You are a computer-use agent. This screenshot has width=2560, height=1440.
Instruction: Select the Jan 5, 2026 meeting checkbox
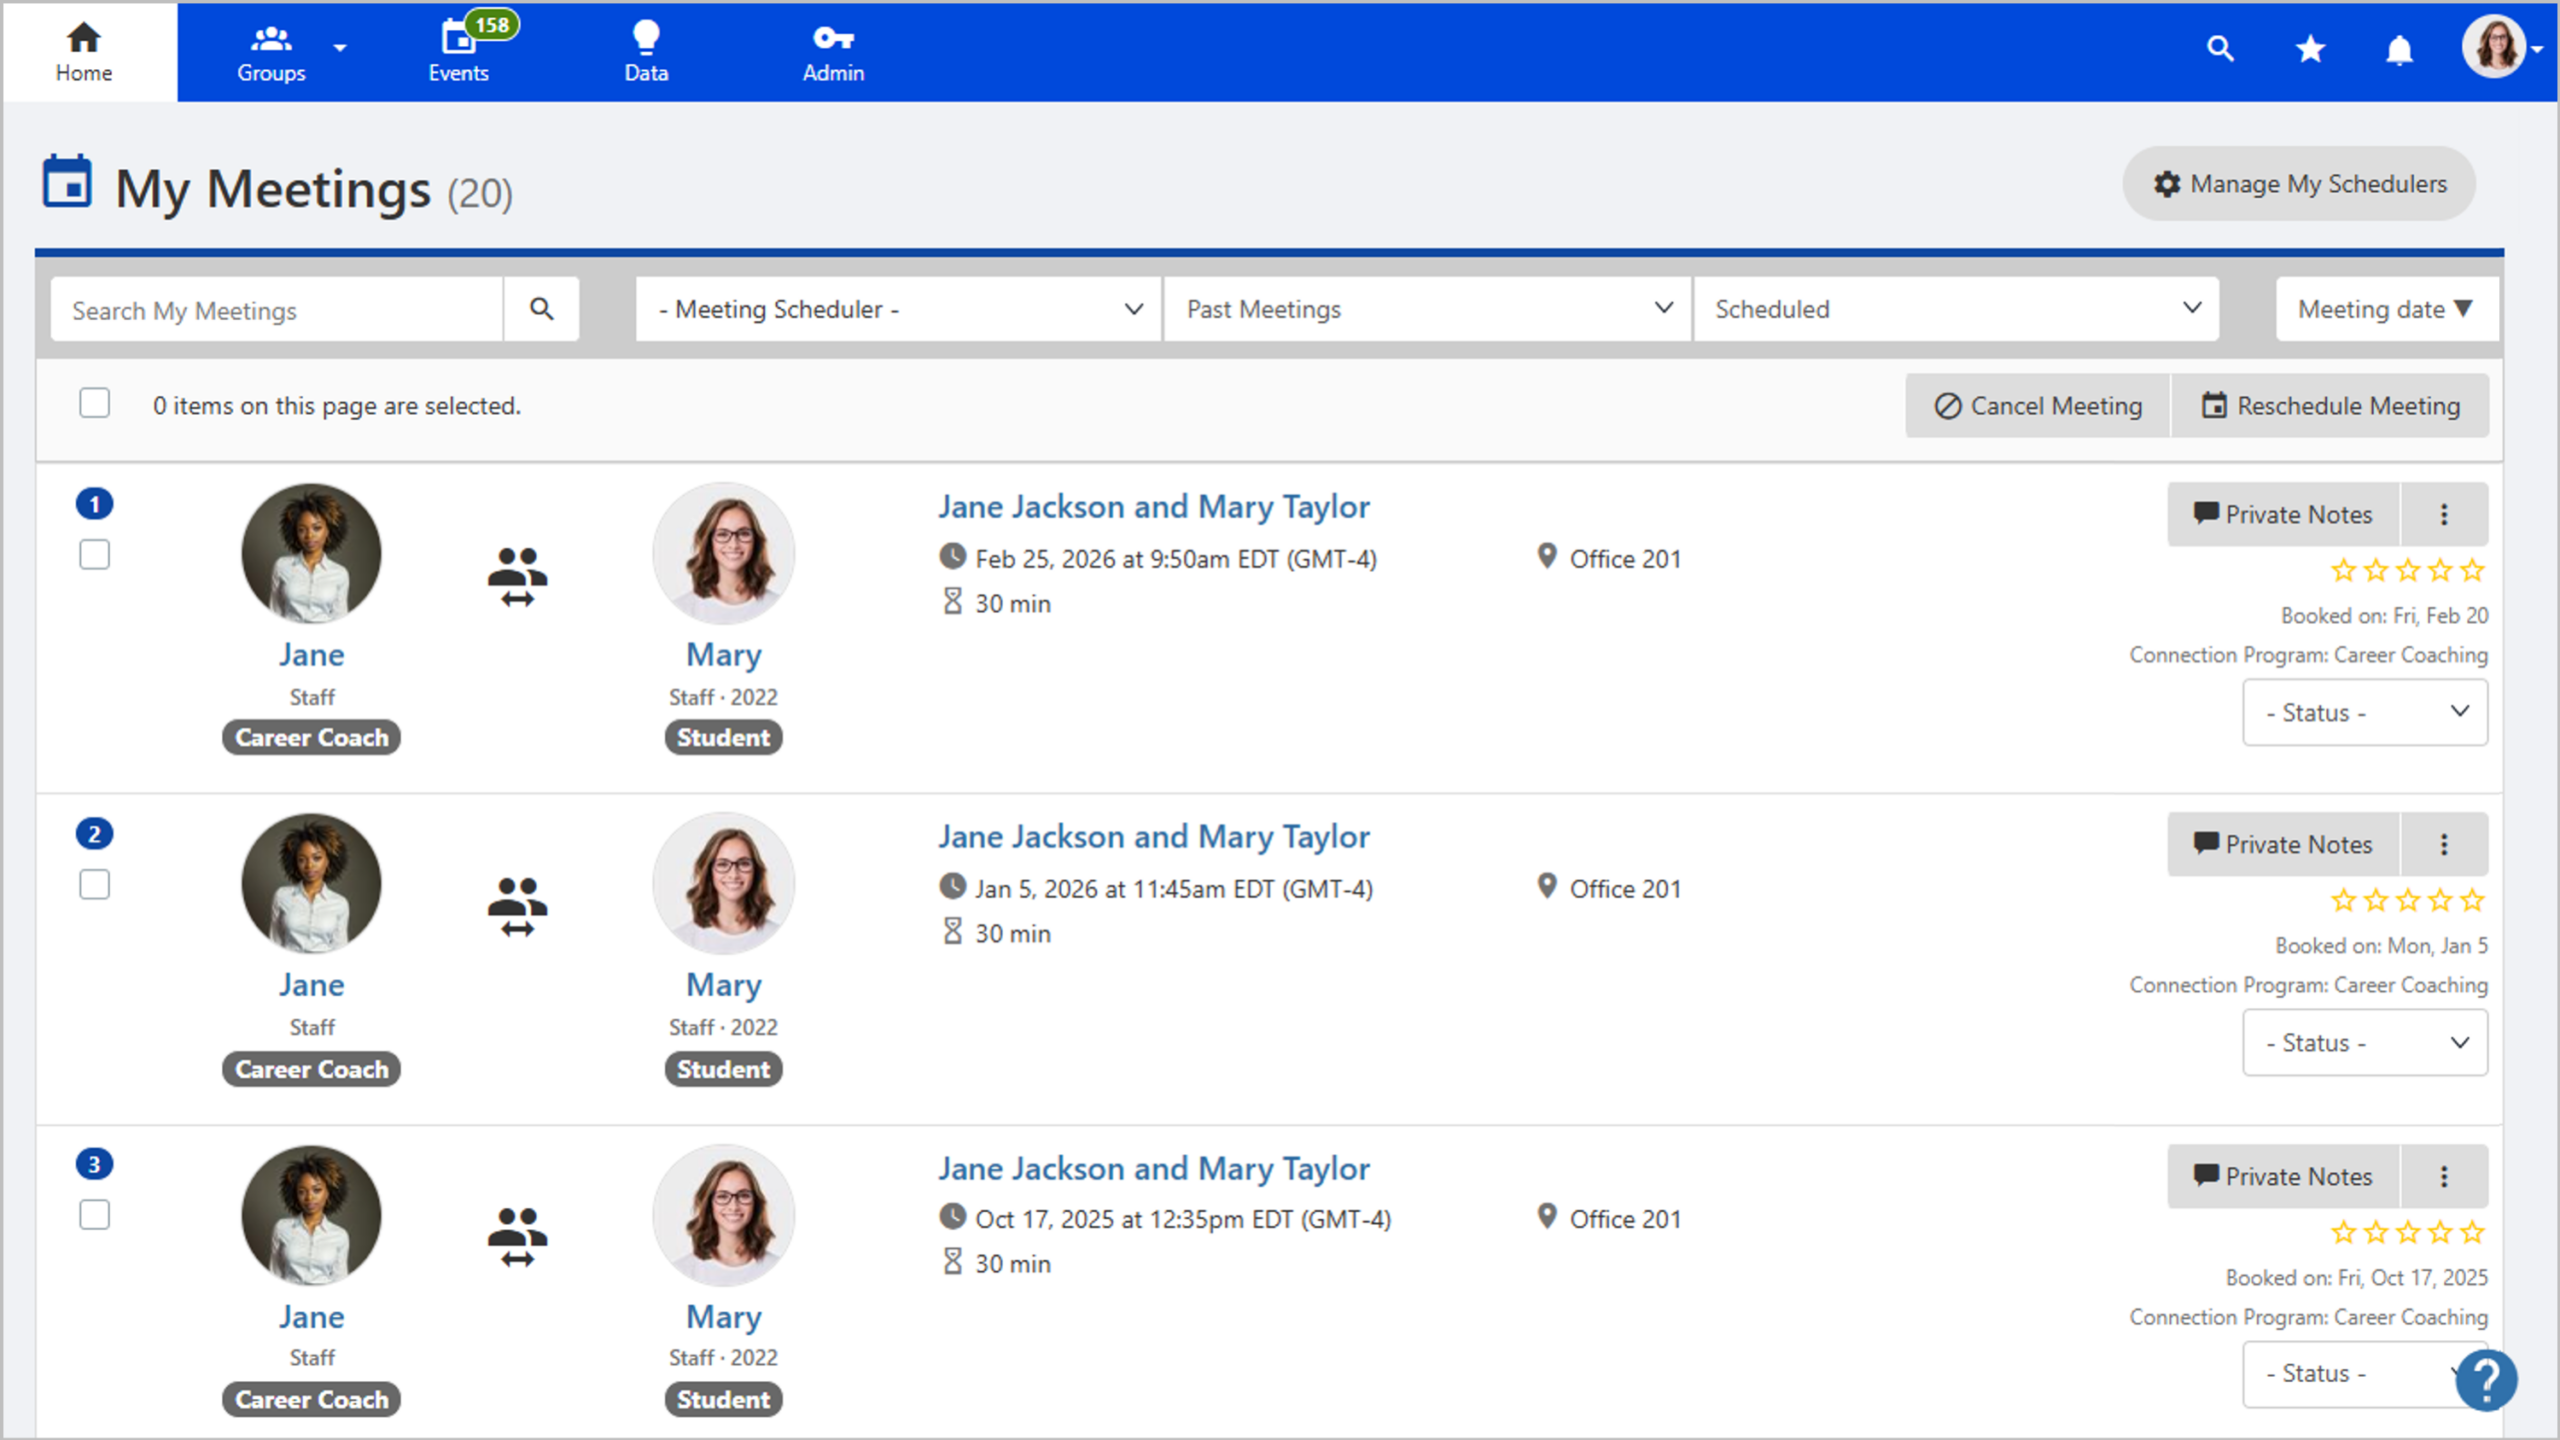click(x=95, y=884)
